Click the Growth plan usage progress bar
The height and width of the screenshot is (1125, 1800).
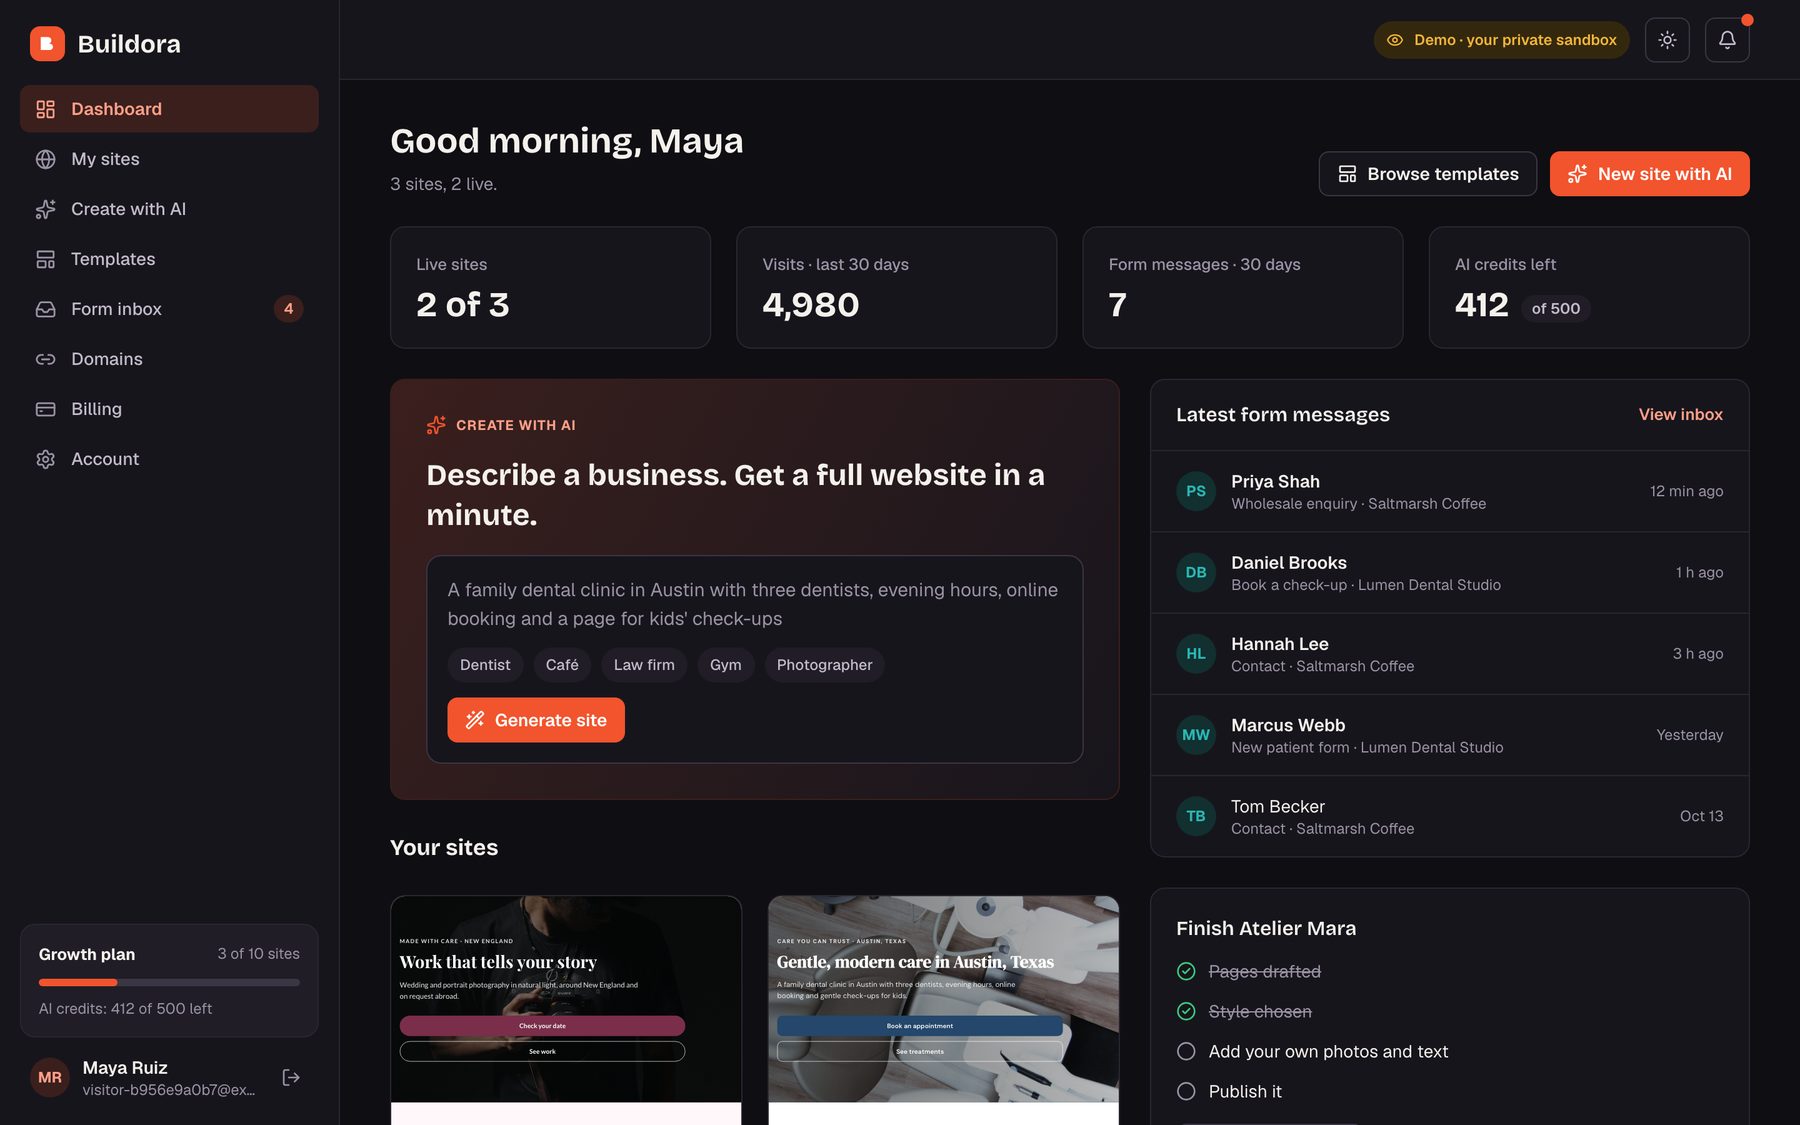(169, 982)
